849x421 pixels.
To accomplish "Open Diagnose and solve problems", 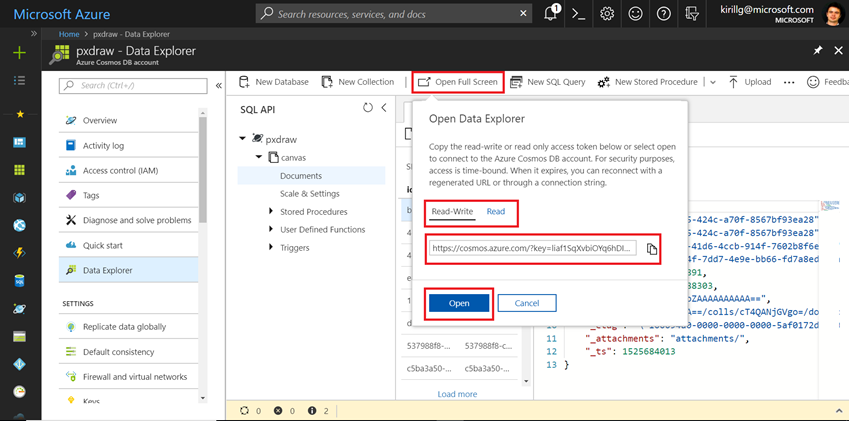I will tap(128, 220).
